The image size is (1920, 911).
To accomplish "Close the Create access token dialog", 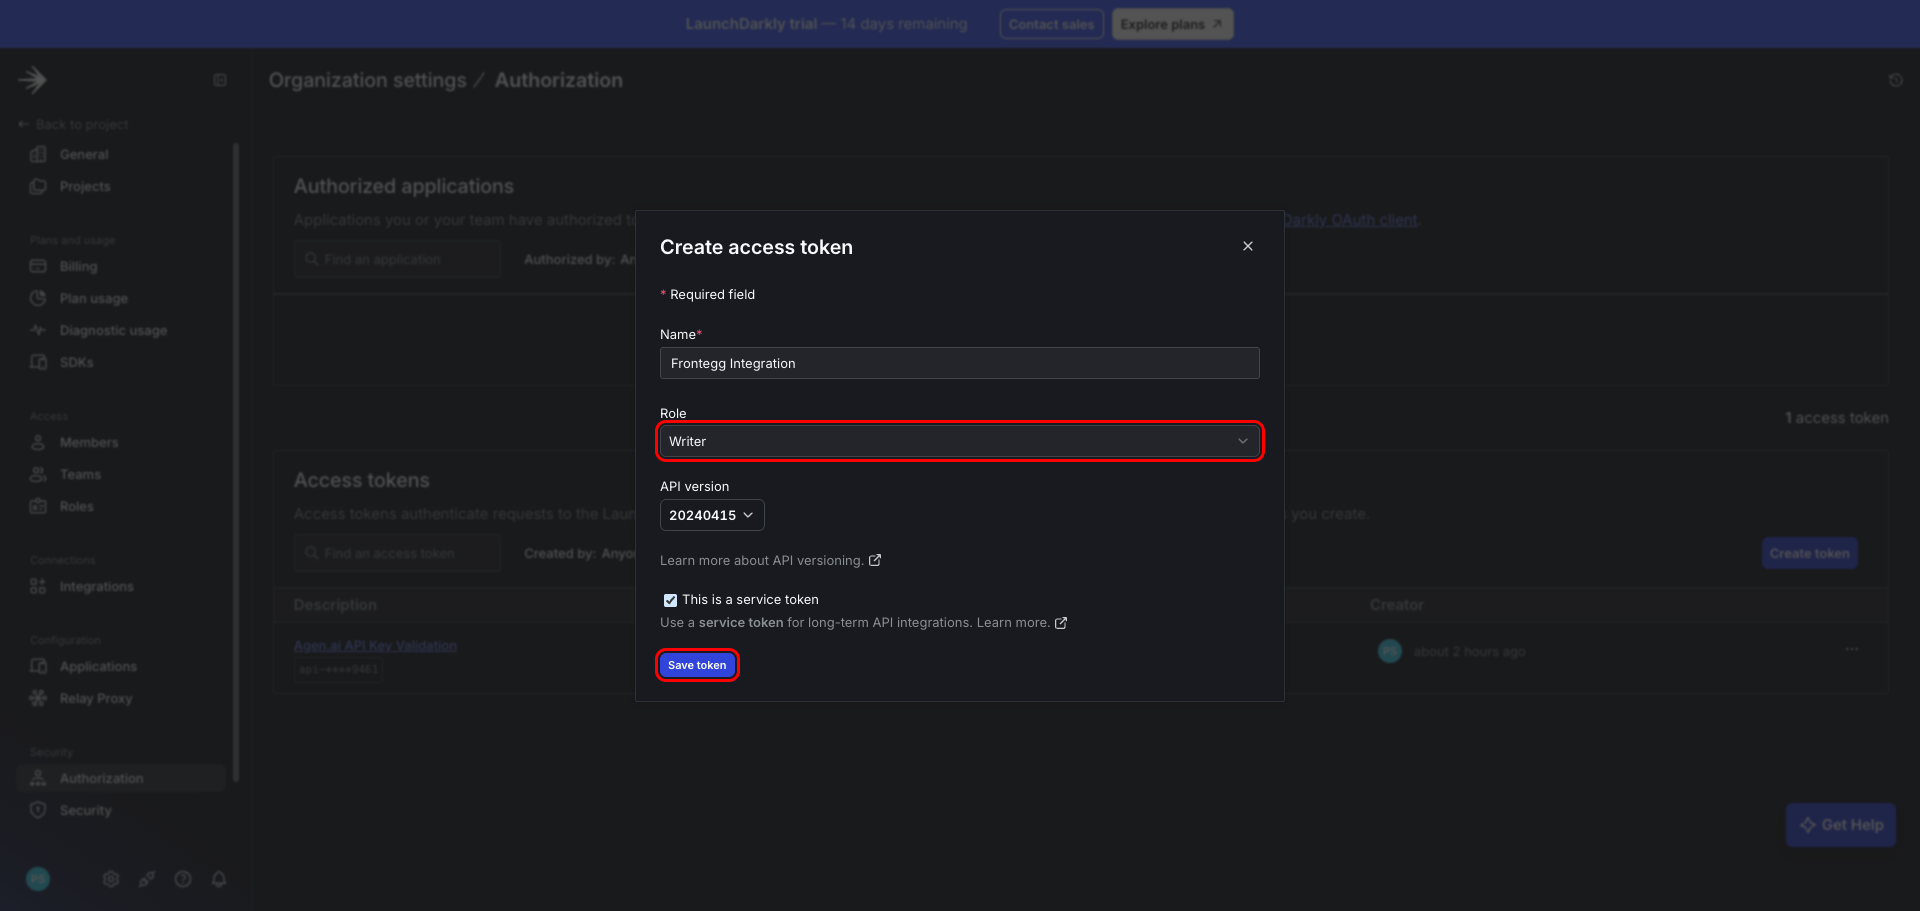I will (x=1248, y=246).
